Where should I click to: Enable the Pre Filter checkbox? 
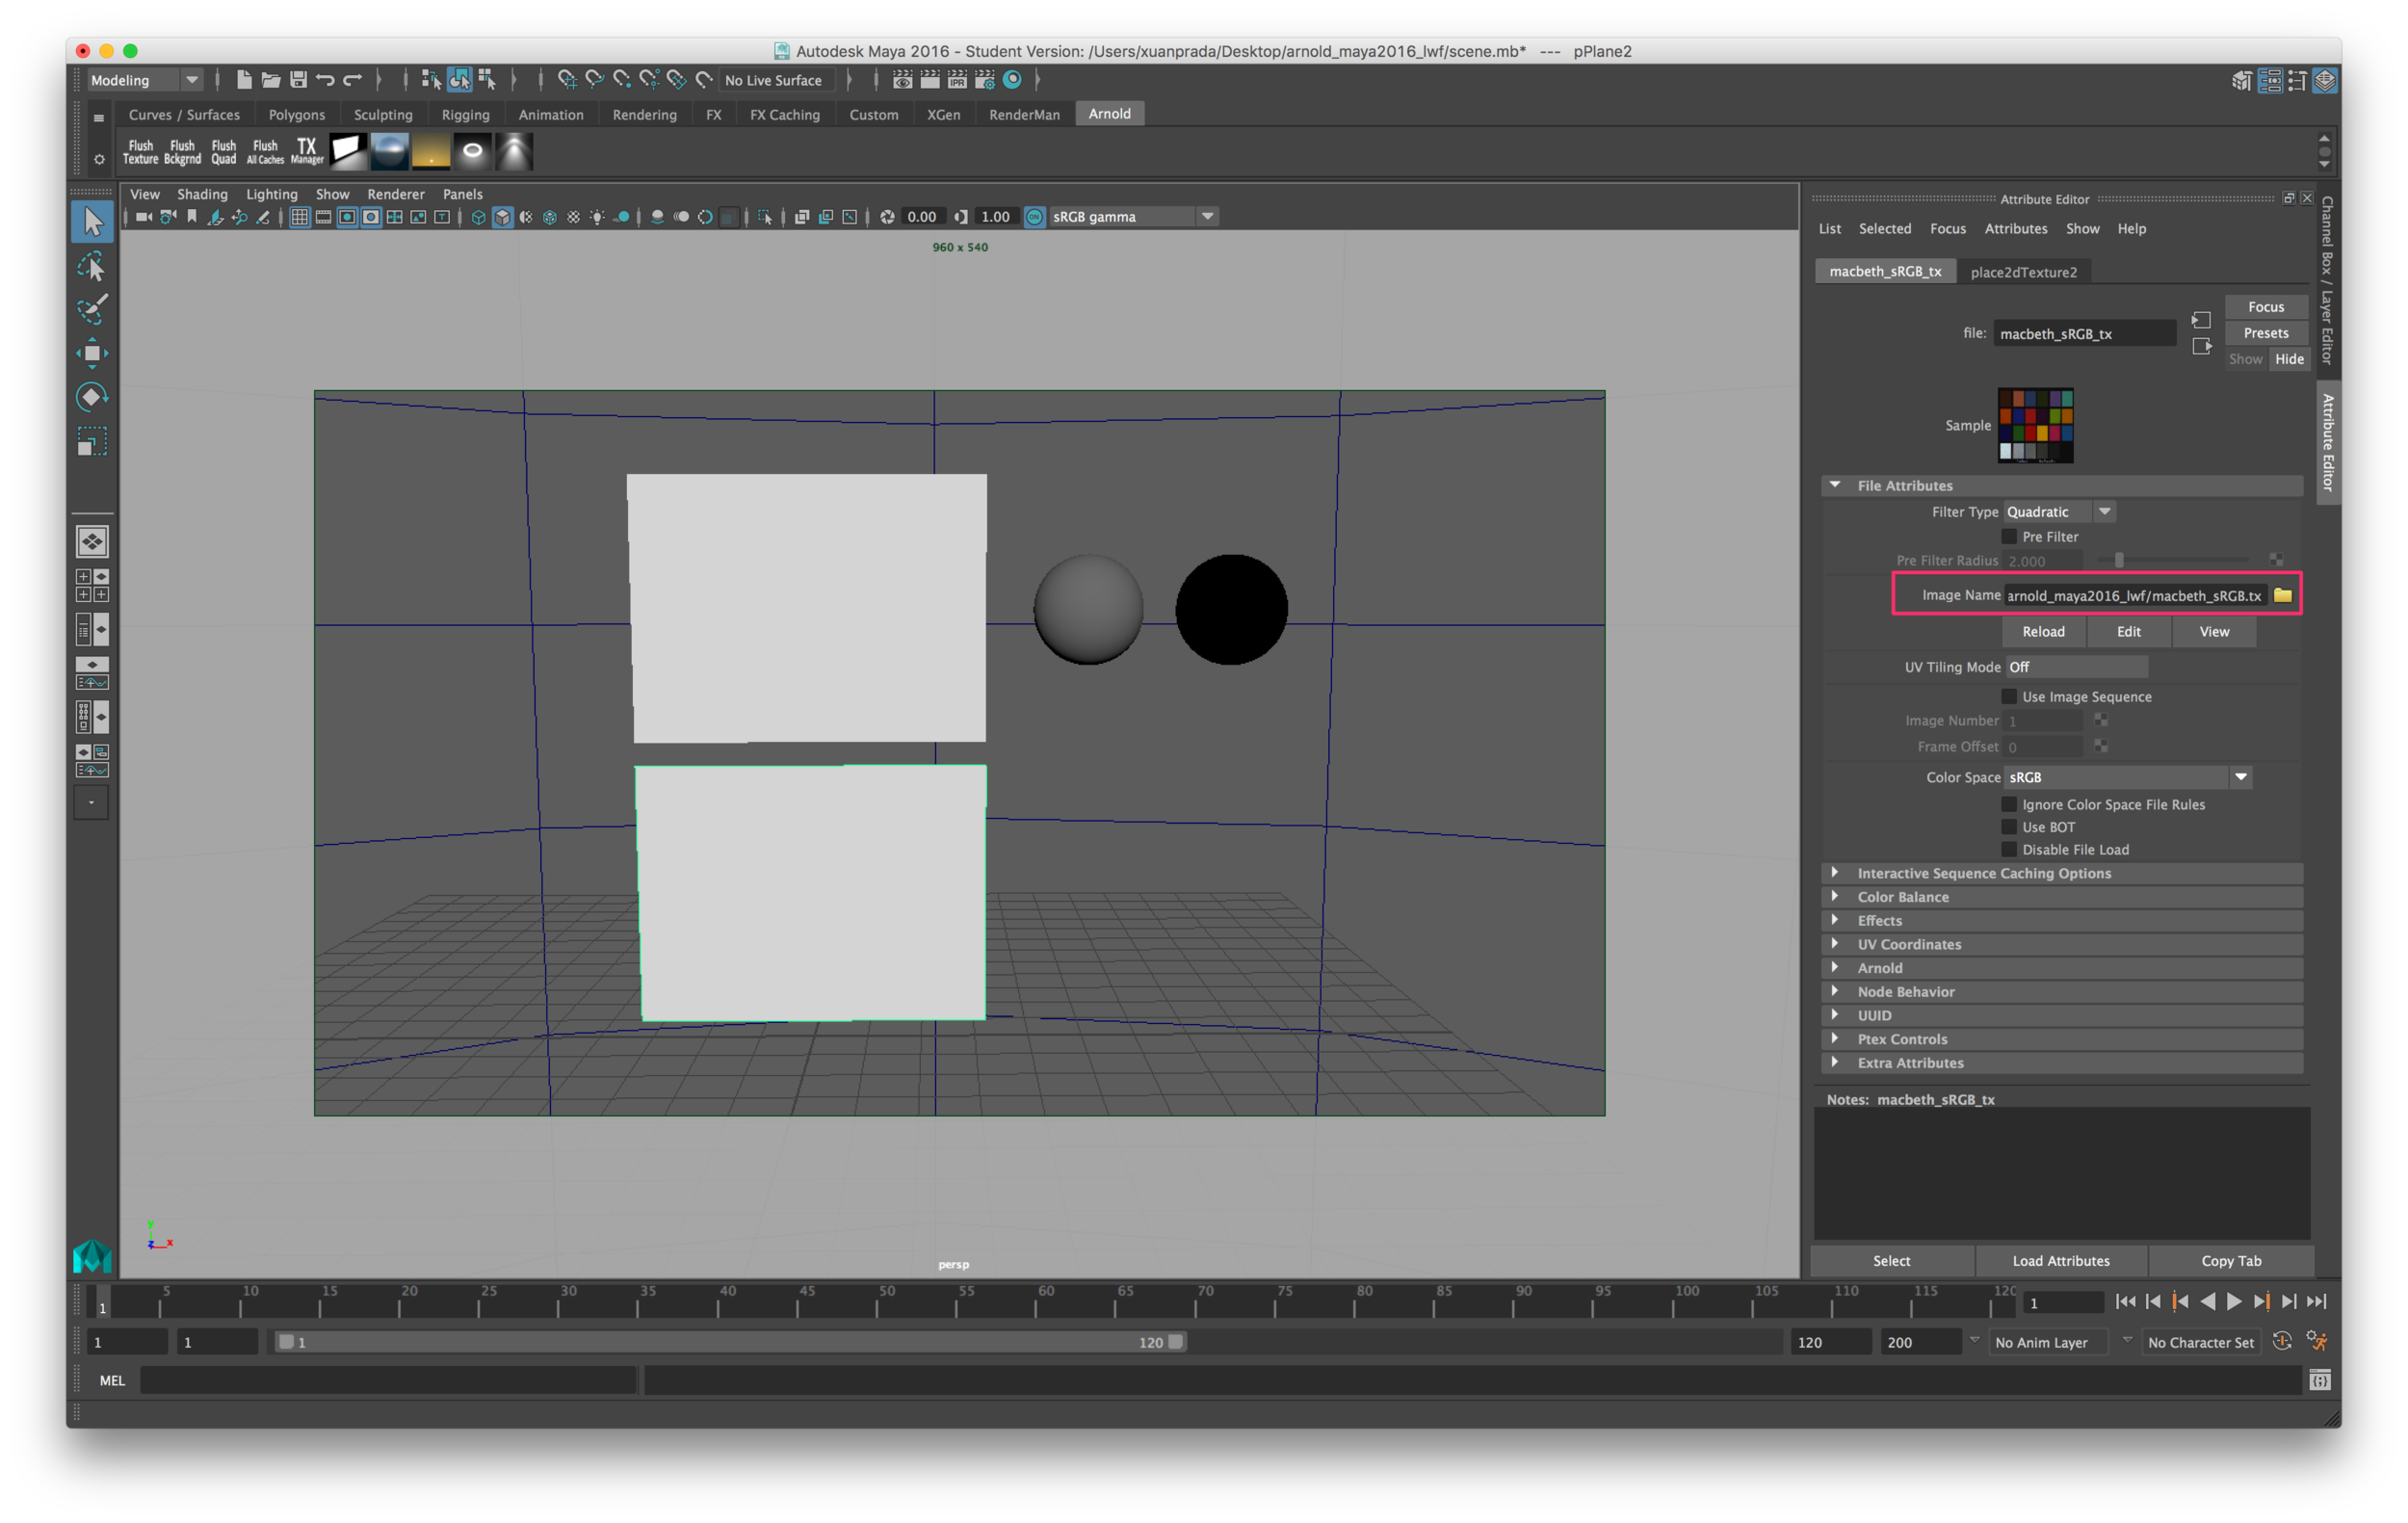[2009, 536]
